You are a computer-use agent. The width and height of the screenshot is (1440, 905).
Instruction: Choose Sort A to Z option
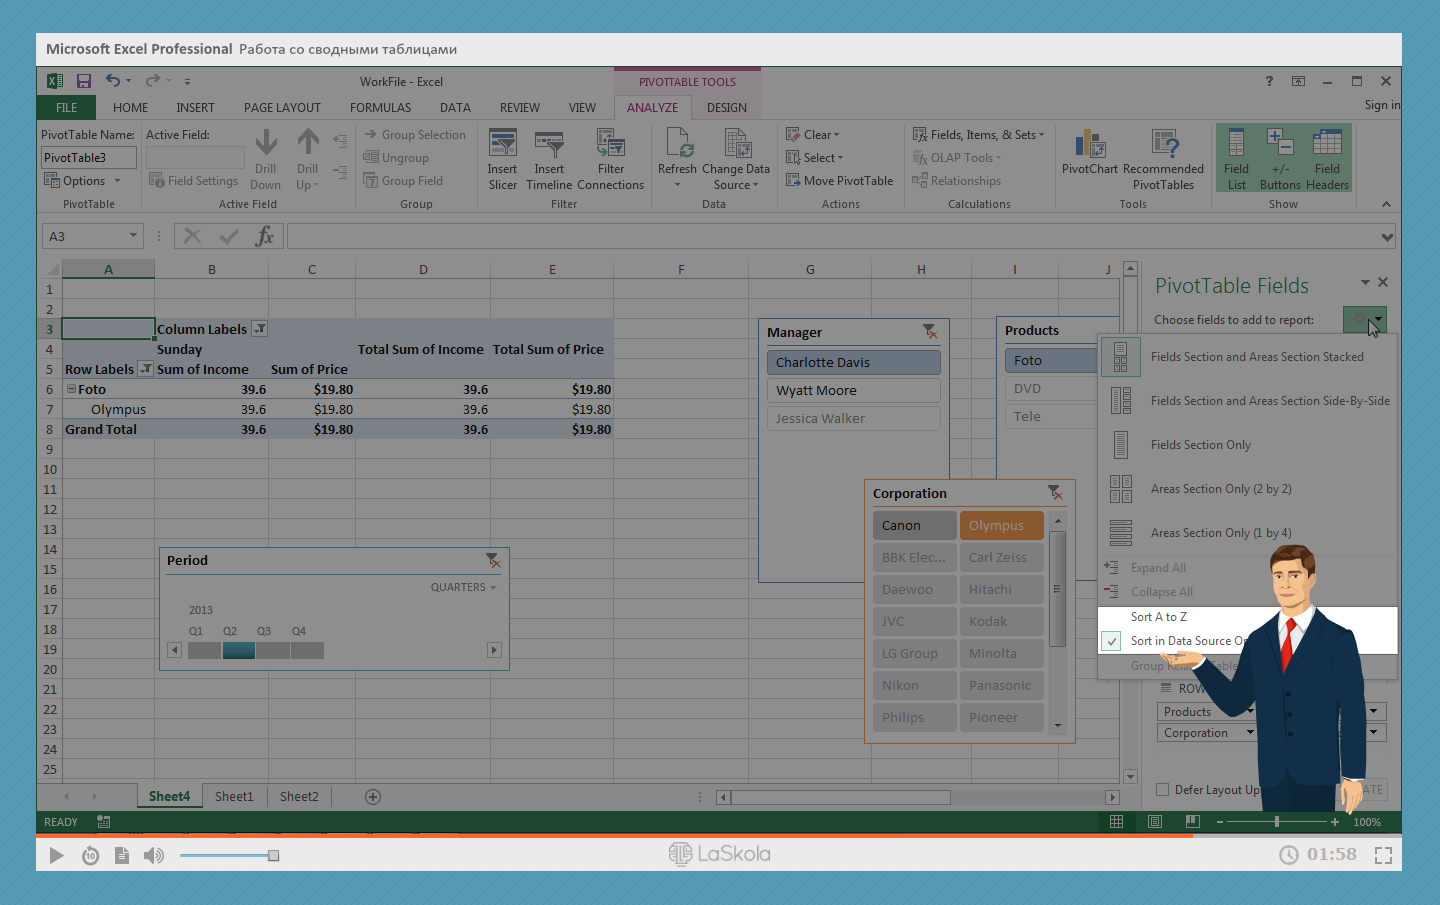point(1159,617)
